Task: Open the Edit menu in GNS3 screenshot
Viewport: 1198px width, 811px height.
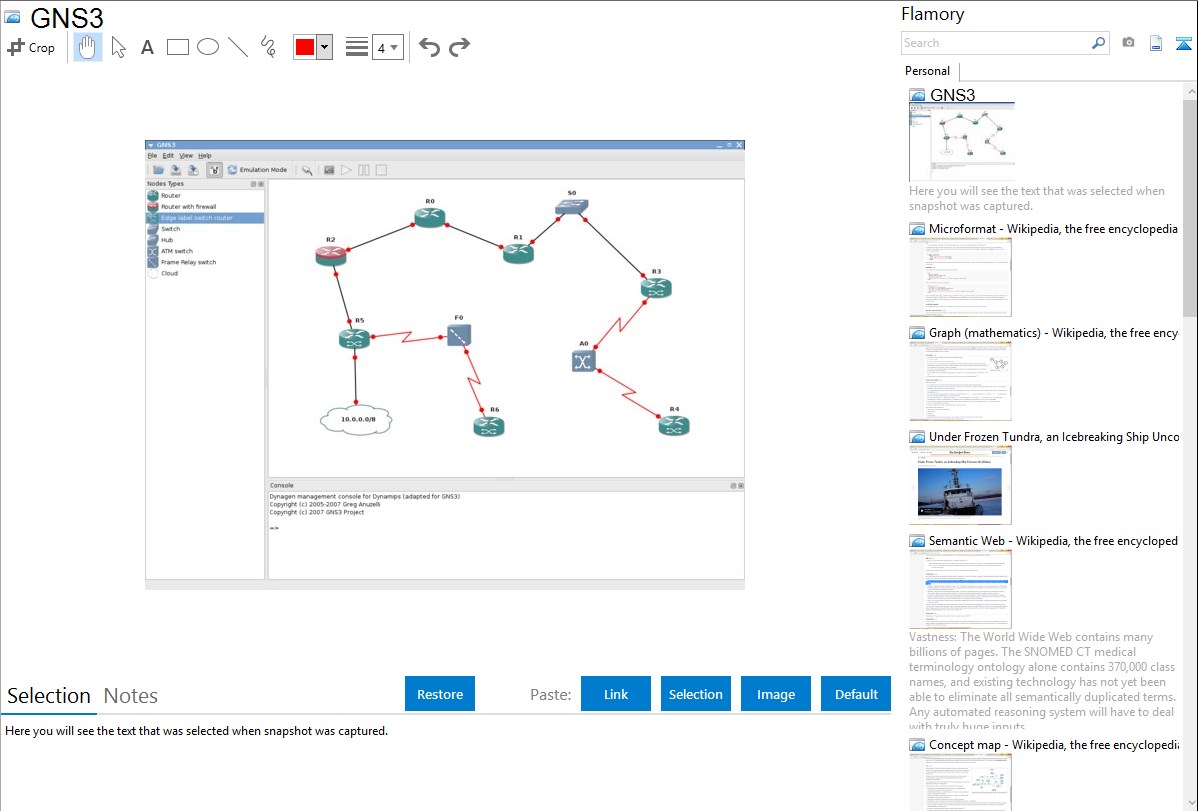Action: pyautogui.click(x=168, y=156)
